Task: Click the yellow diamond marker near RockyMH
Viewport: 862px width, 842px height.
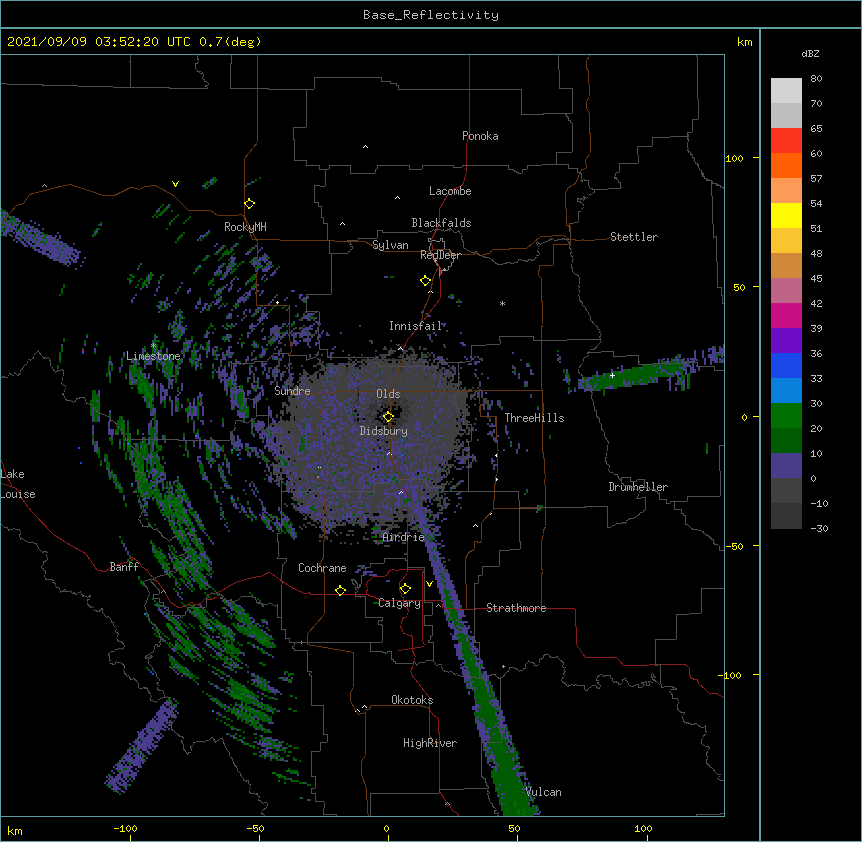Action: pos(250,204)
